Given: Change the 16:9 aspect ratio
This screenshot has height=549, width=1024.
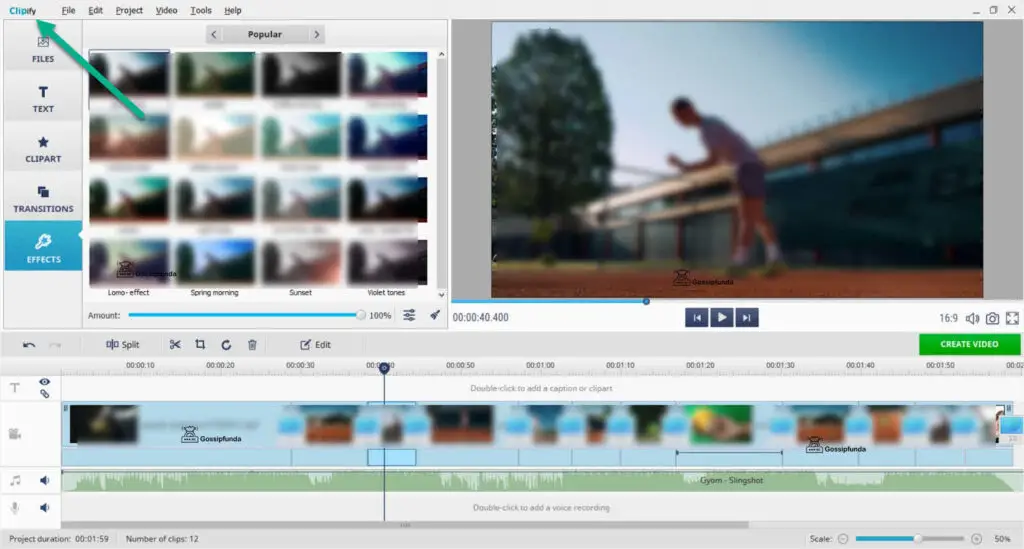Looking at the screenshot, I should click(948, 319).
